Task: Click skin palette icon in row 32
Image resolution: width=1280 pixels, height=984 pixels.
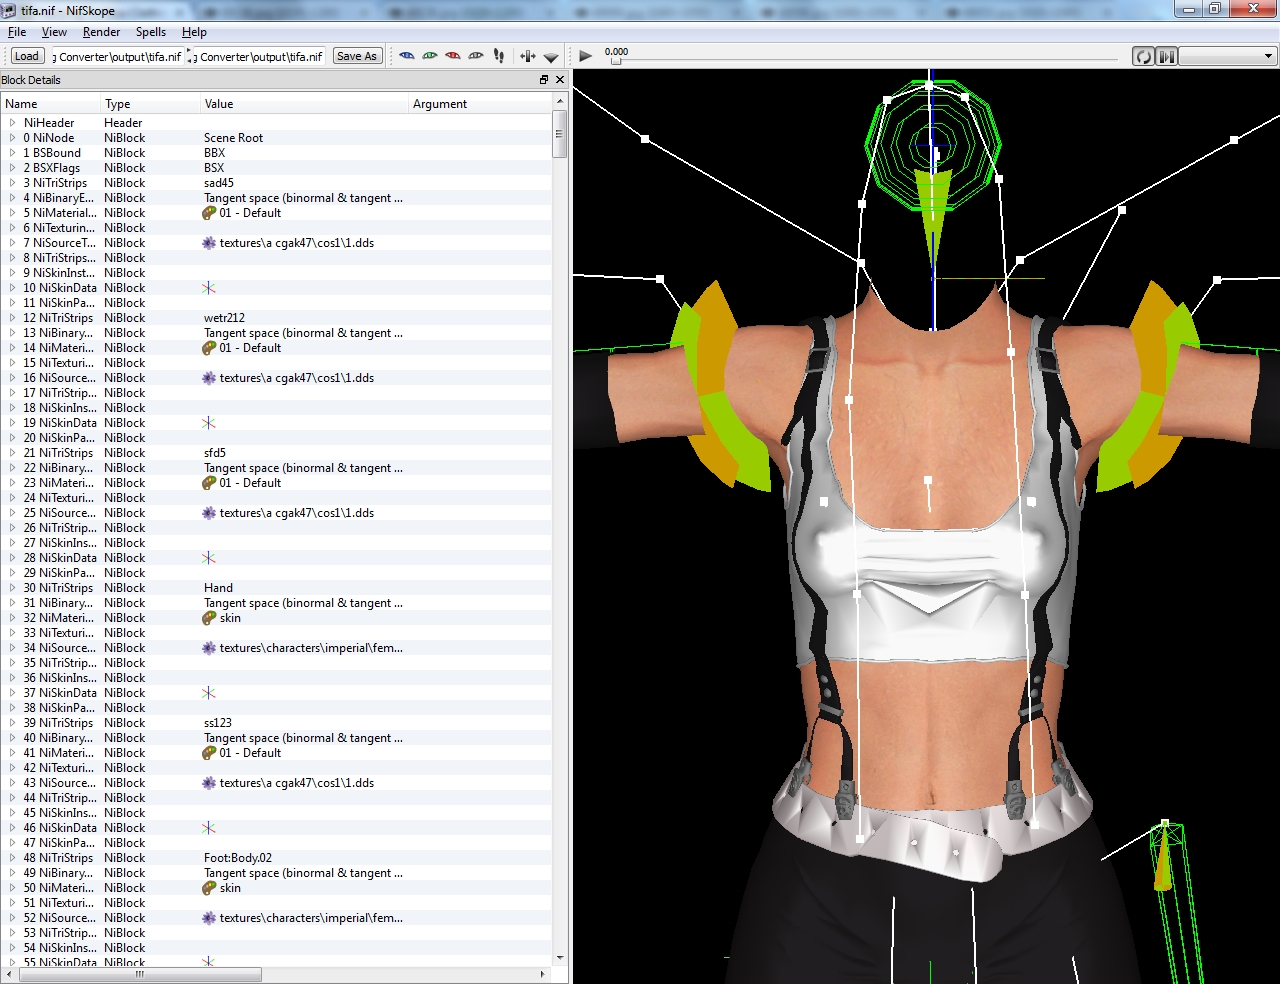Action: pyautogui.click(x=209, y=618)
